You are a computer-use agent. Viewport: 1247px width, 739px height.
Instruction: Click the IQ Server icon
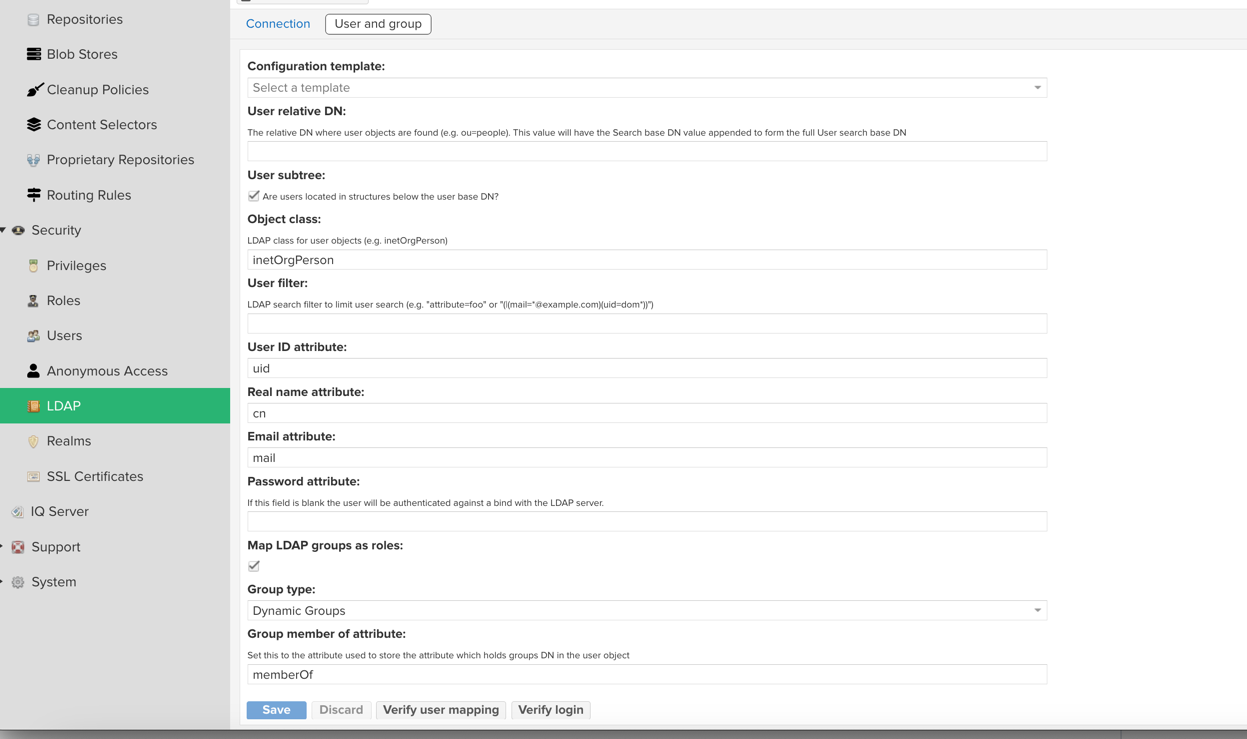18,511
